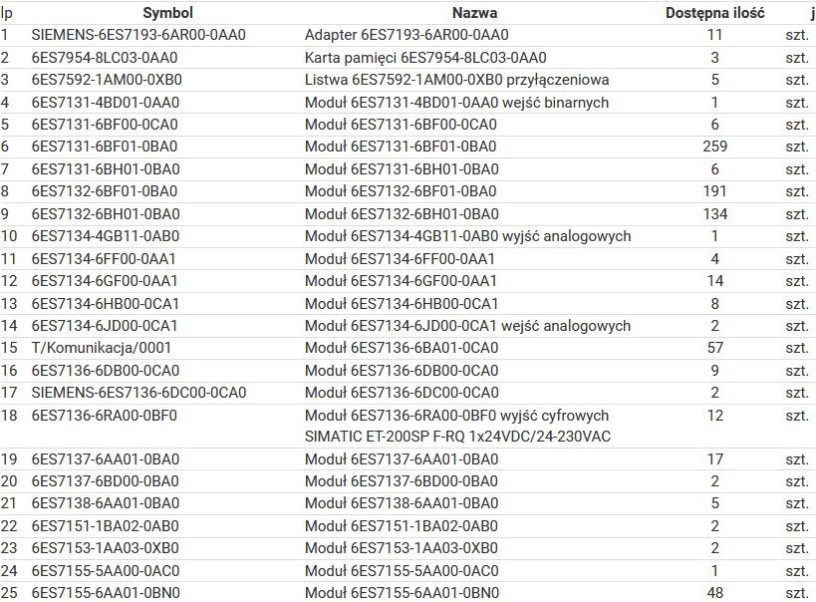Click Listwa 6ES7592-1AM00-0XB0 przyłączeniowa entry

click(x=457, y=80)
